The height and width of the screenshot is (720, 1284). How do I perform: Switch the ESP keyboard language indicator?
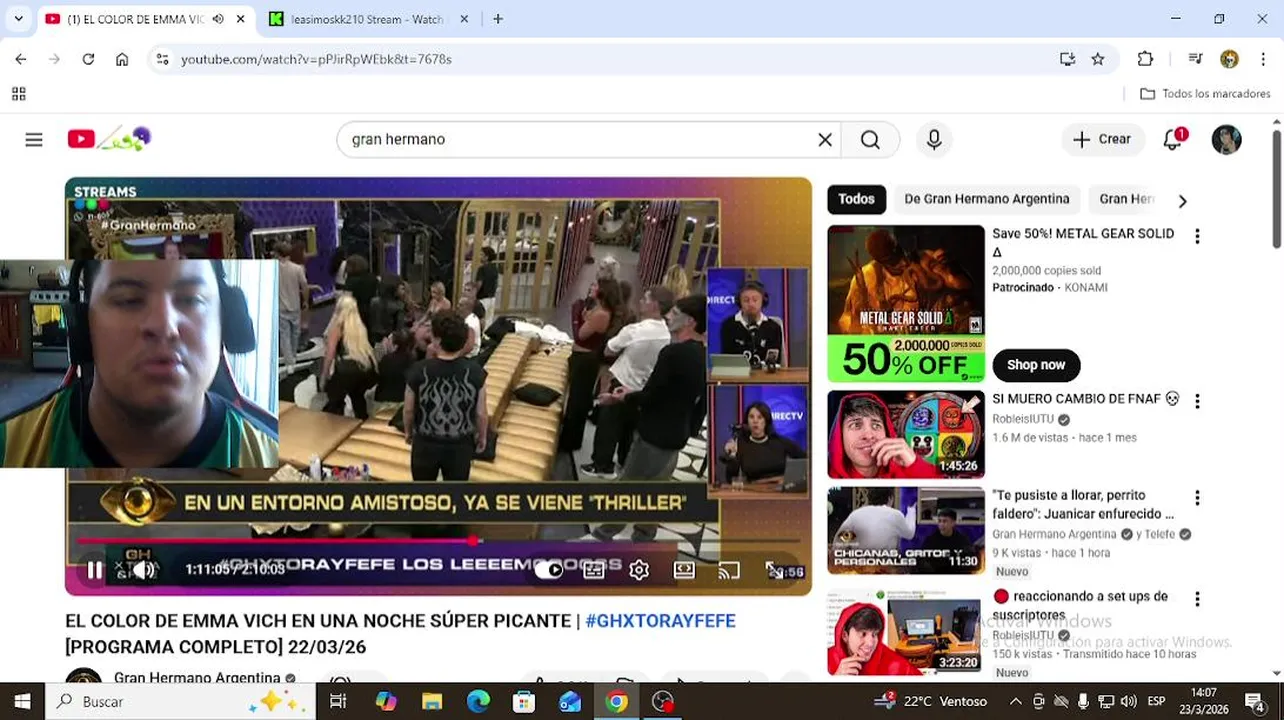(1157, 702)
